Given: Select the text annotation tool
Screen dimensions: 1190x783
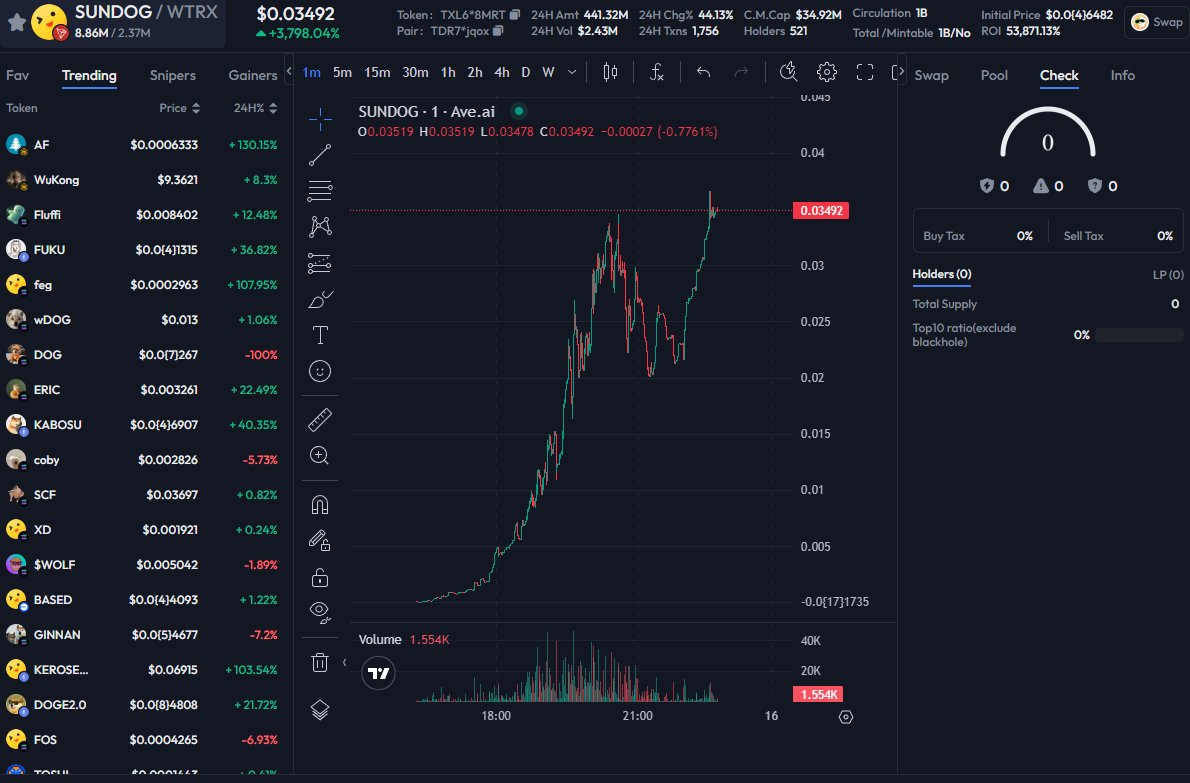Looking at the screenshot, I should 320,335.
